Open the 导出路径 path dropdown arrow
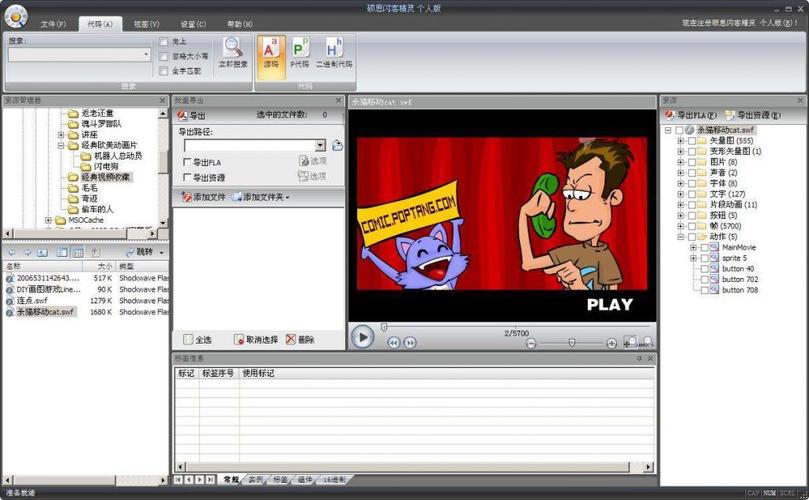This screenshot has width=809, height=500. 320,146
